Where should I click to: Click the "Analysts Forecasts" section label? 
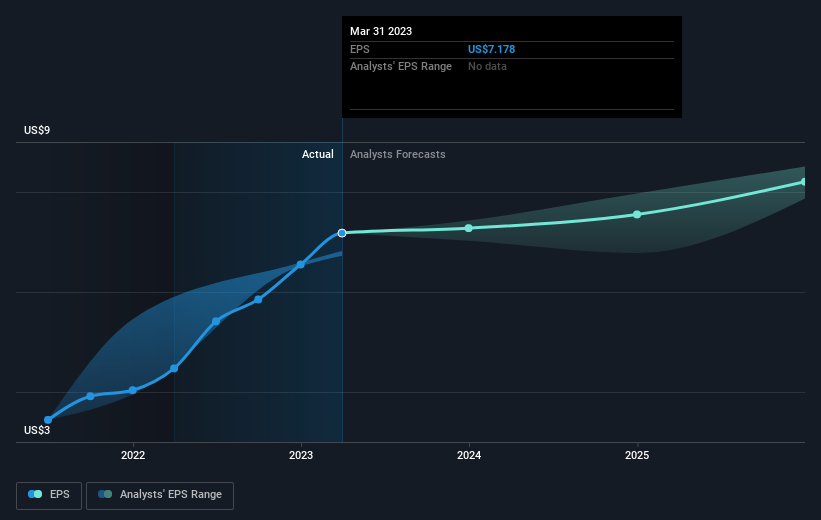point(398,154)
